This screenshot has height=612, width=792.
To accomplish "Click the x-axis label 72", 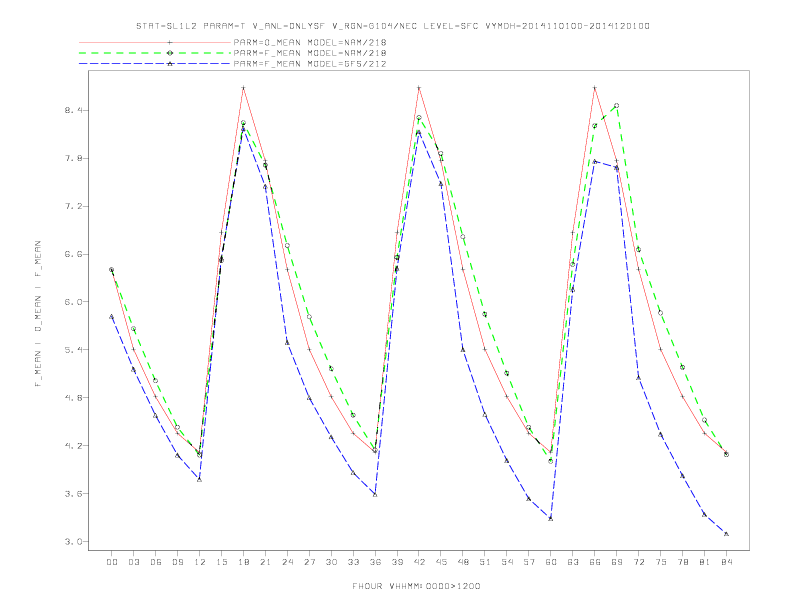I will [639, 562].
